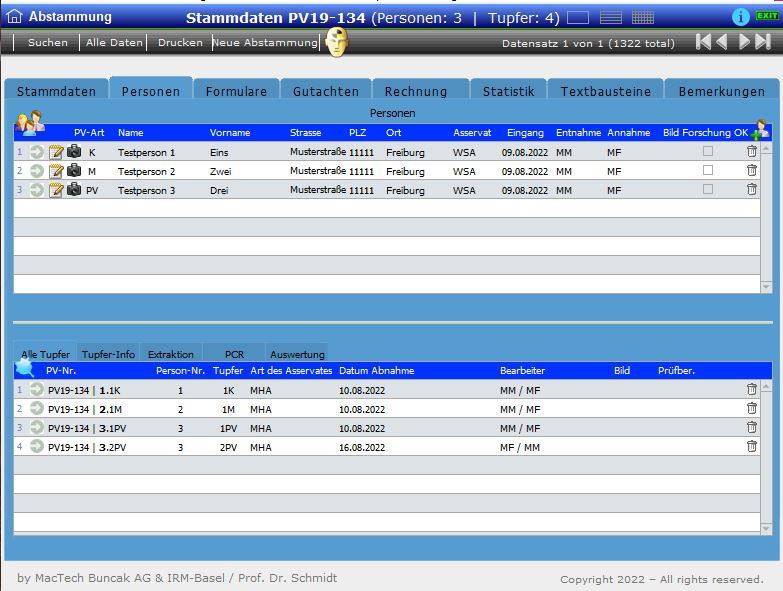Image resolution: width=783 pixels, height=591 pixels.
Task: Delete swab 2.1M with trash icon
Action: [752, 408]
